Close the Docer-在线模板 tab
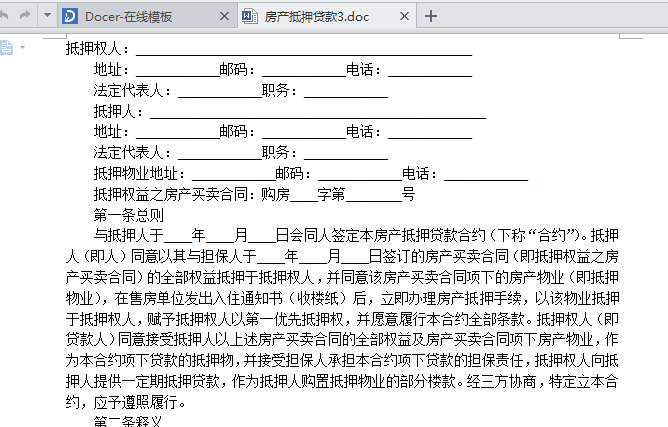Image resolution: width=668 pixels, height=427 pixels. (x=224, y=16)
